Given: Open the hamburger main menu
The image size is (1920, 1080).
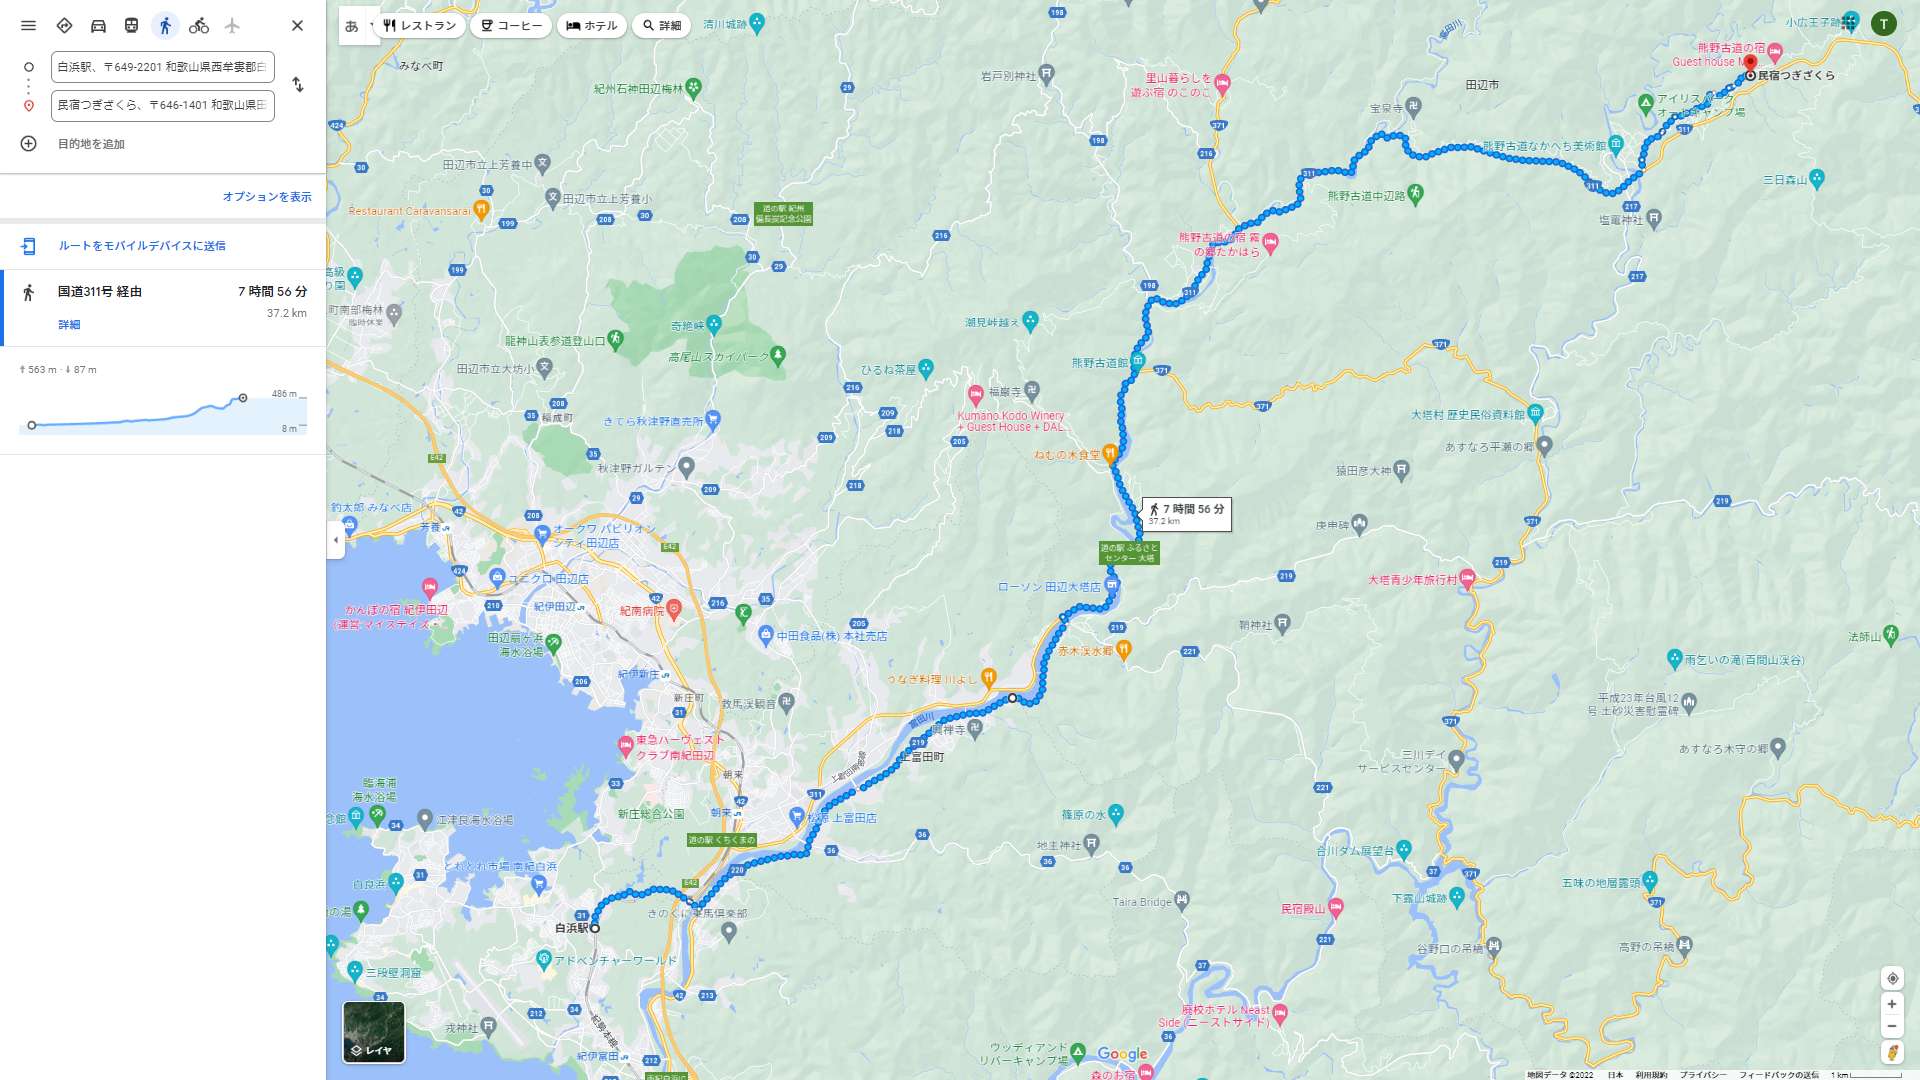Looking at the screenshot, I should coord(28,26).
